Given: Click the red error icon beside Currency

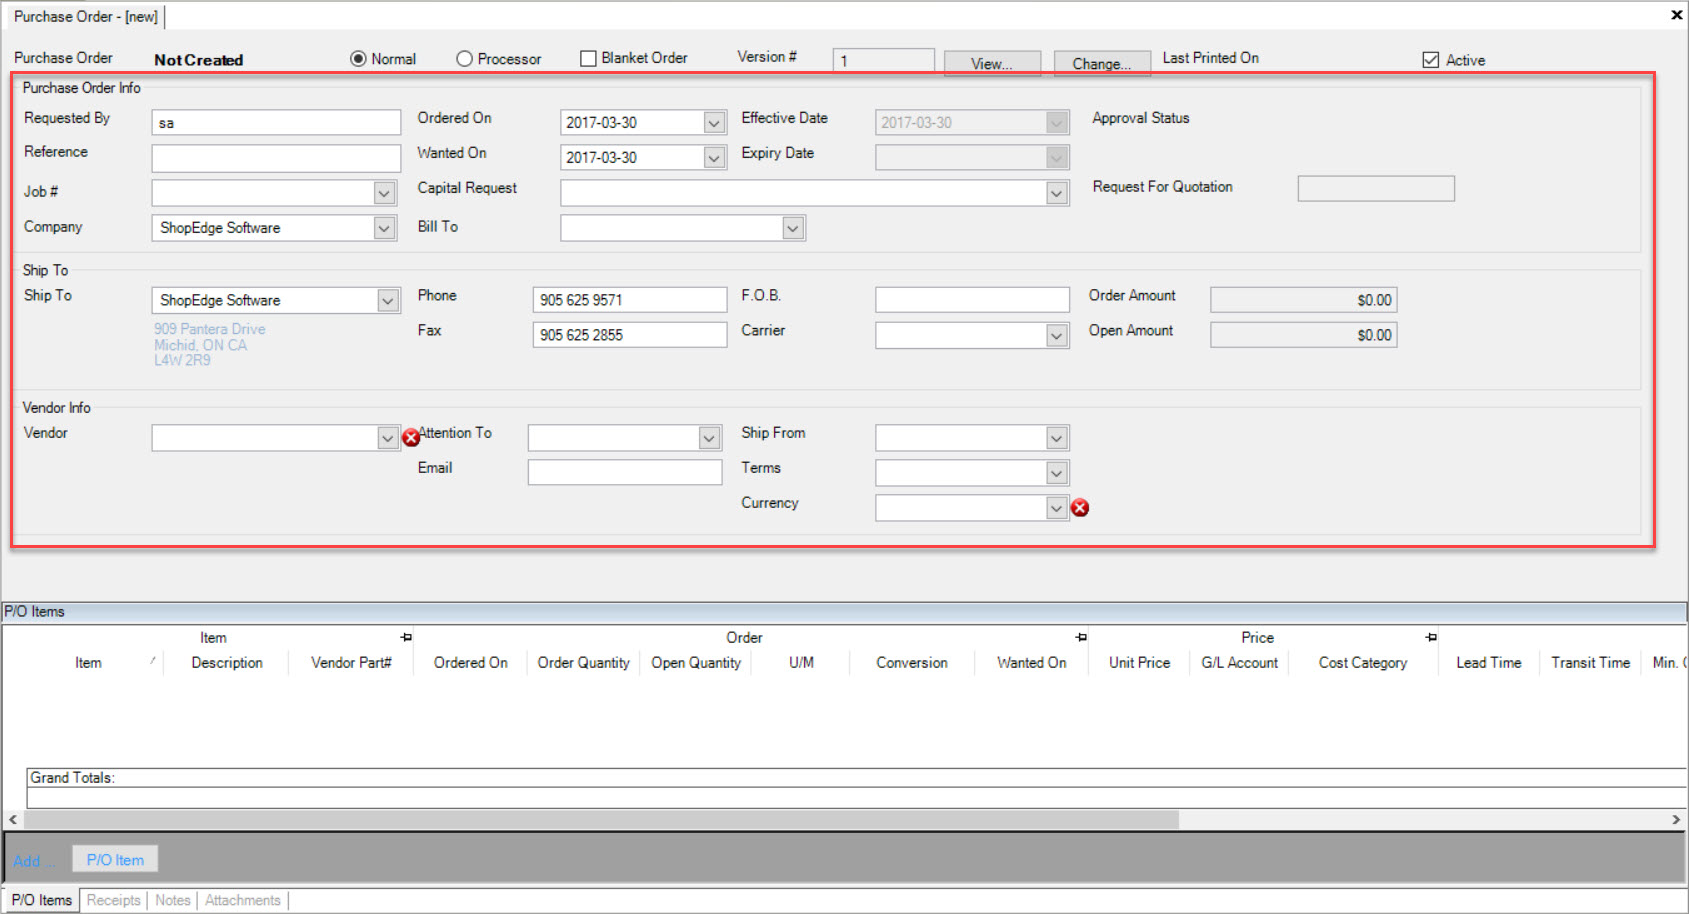Looking at the screenshot, I should click(1080, 508).
